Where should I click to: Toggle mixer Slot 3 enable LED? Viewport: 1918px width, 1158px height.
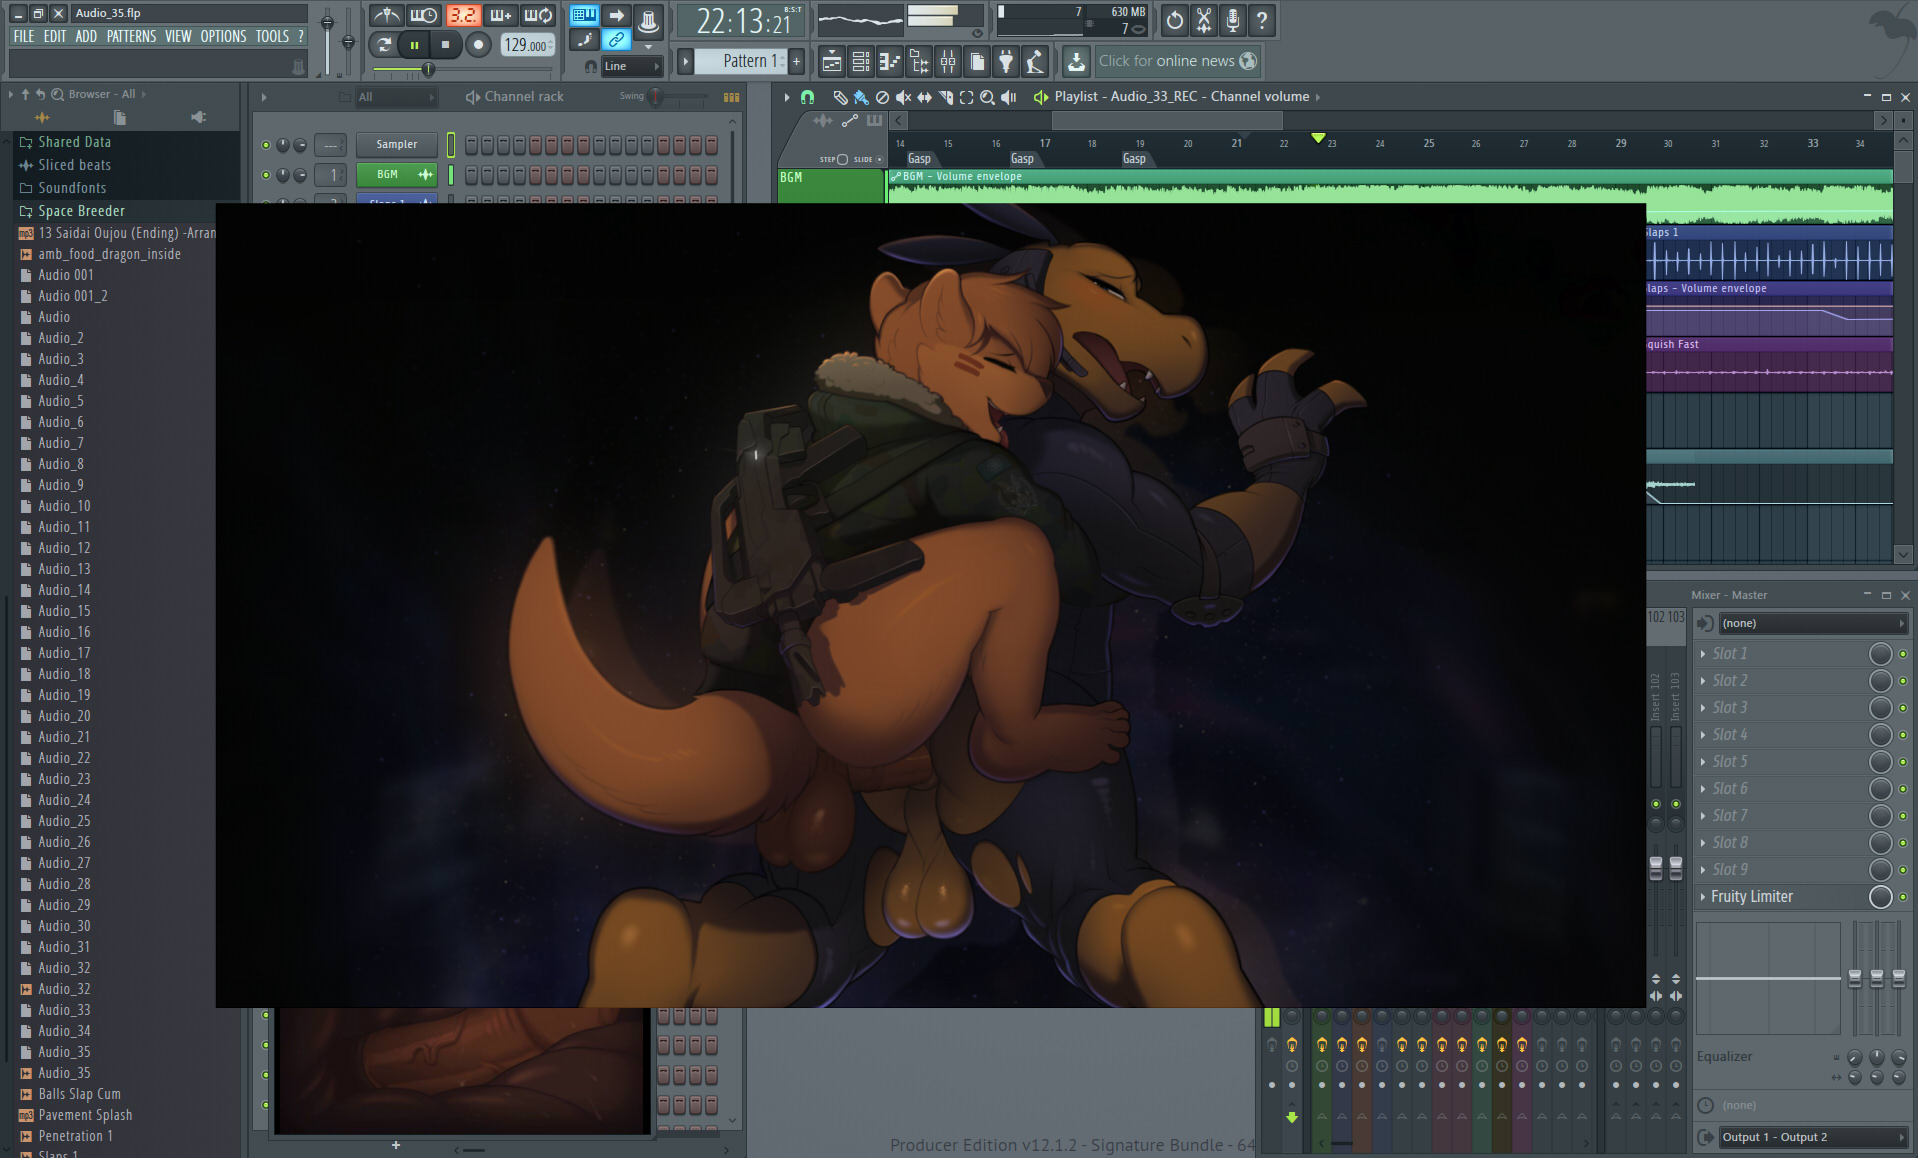1903,708
